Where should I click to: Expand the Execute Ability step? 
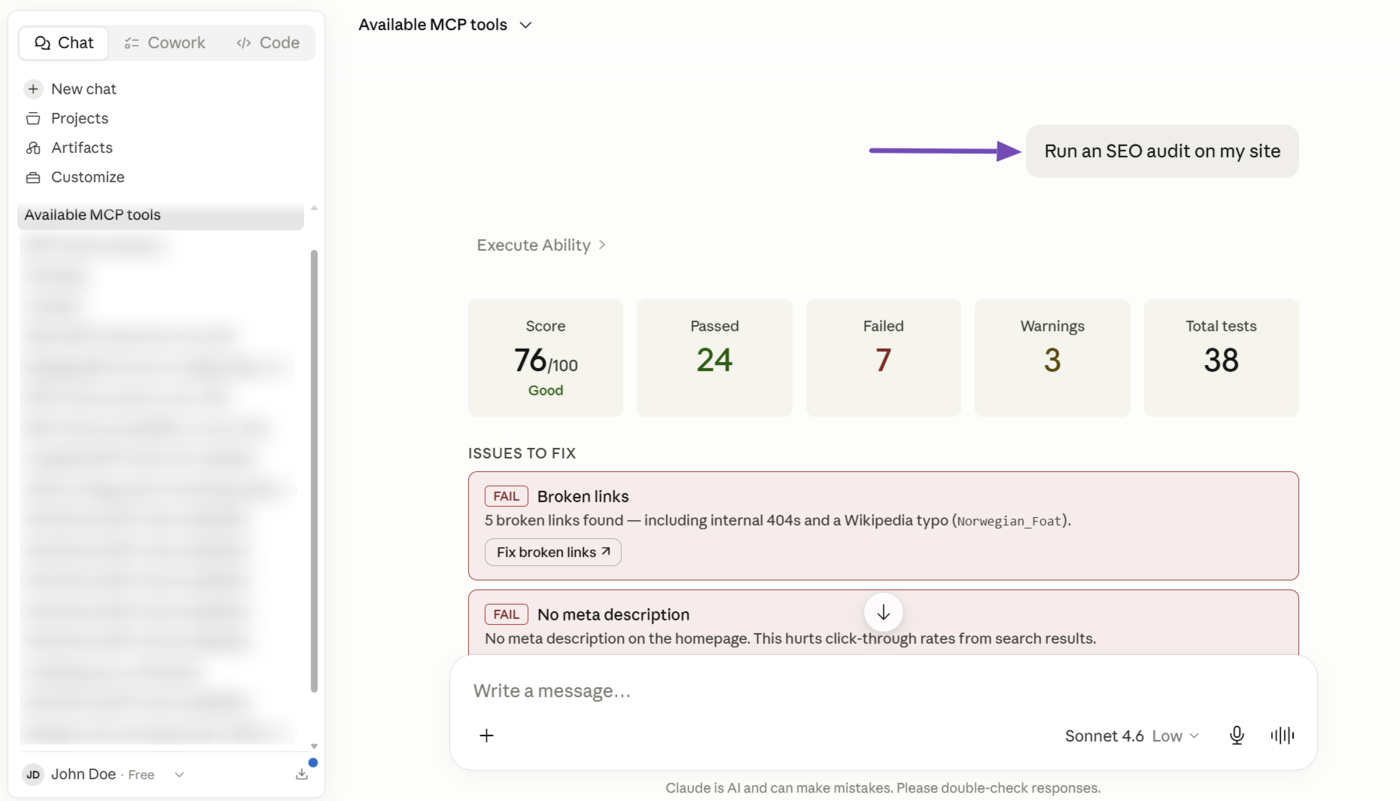coord(541,245)
